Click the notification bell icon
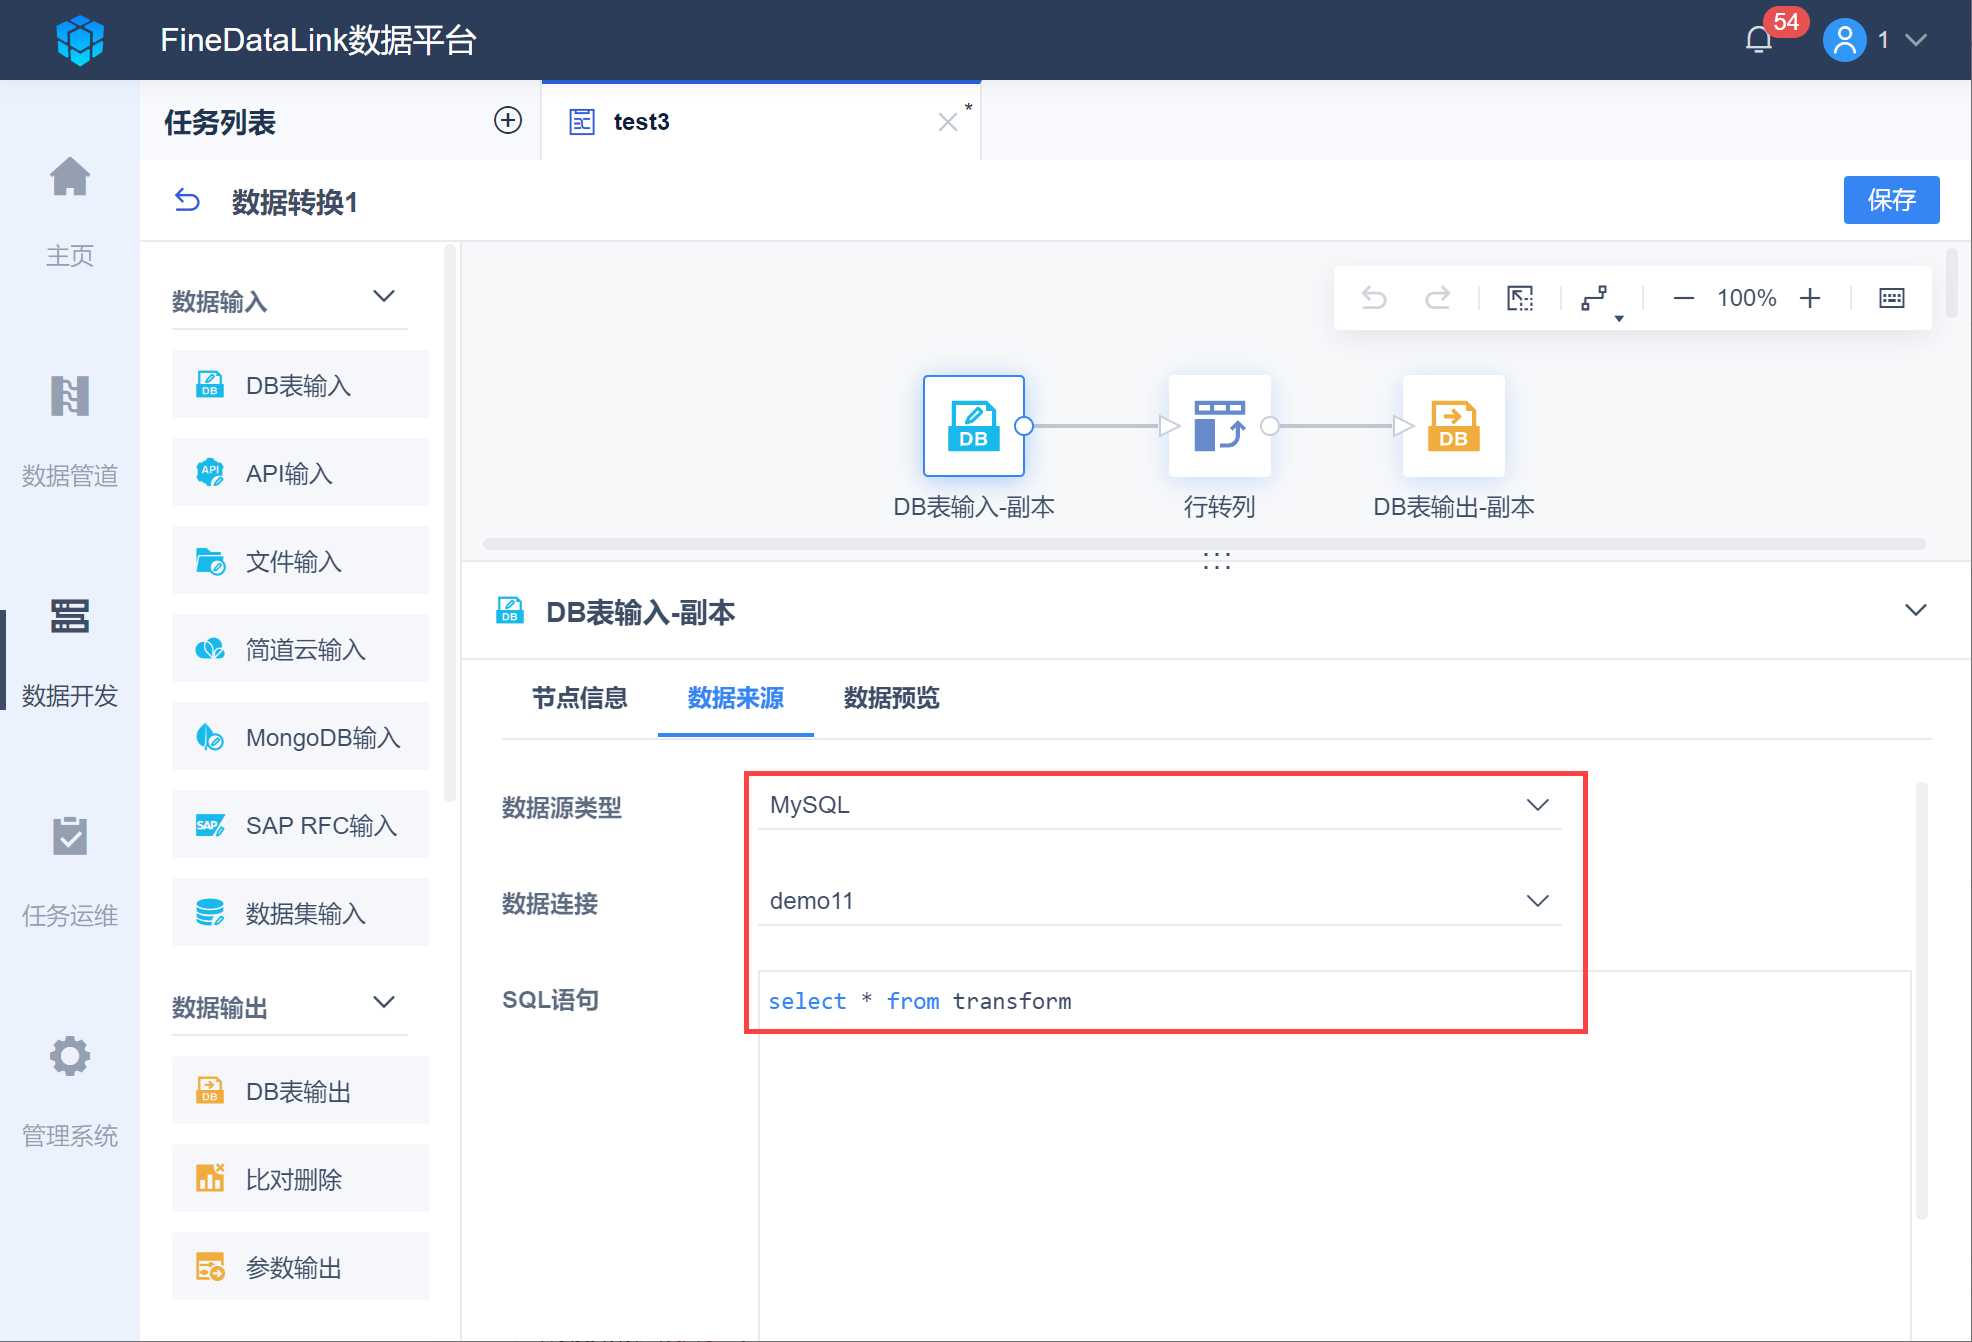This screenshot has height=1342, width=1972. coord(1758,40)
